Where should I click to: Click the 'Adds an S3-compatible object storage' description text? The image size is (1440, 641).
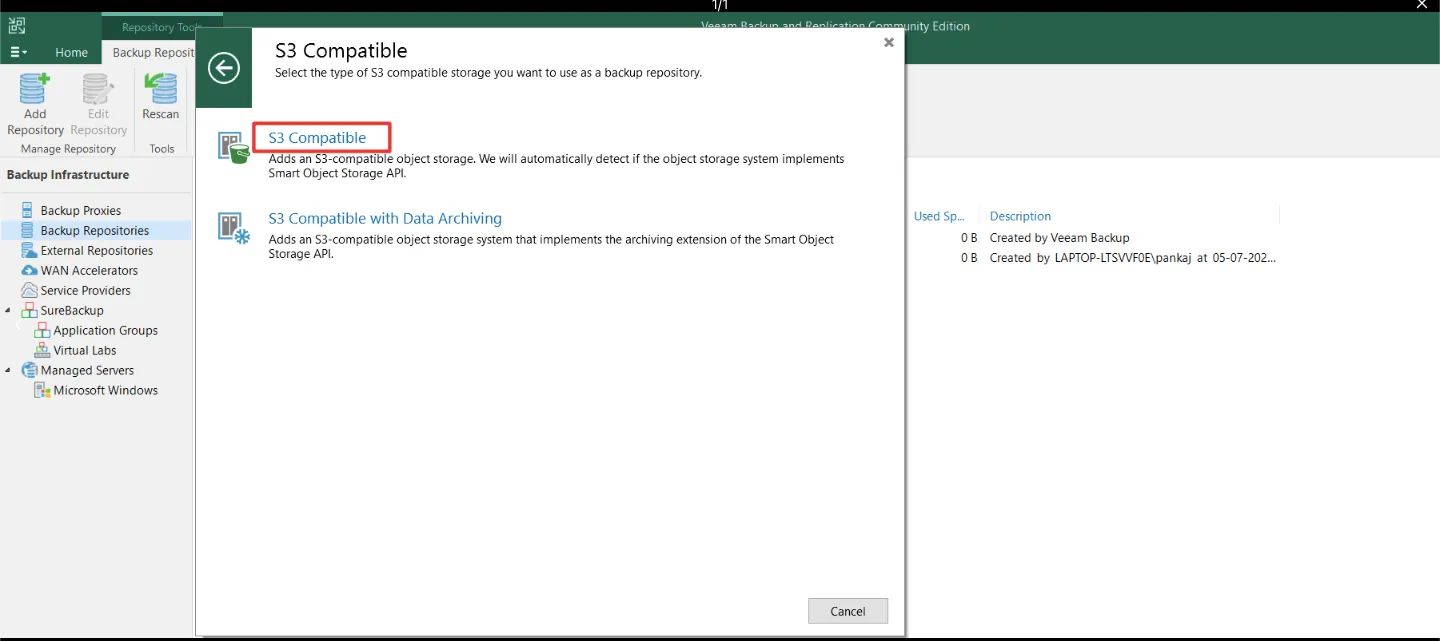[x=556, y=166]
